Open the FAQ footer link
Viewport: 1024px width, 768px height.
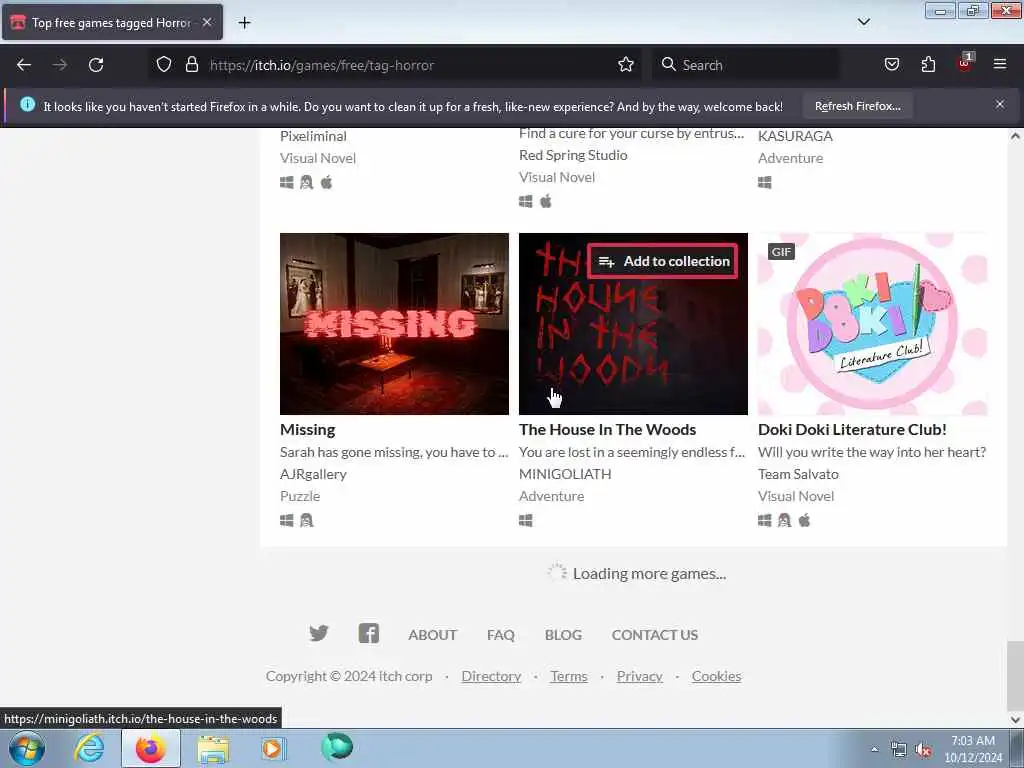point(501,635)
